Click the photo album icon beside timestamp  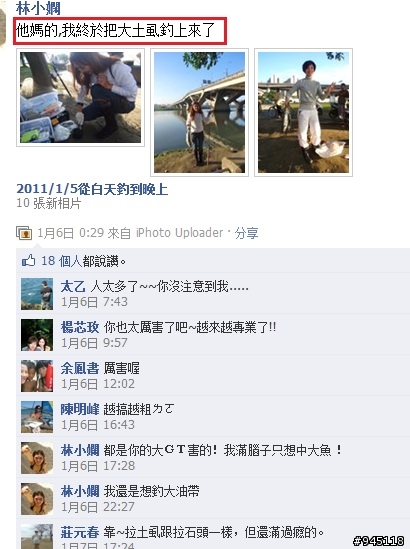[24, 233]
